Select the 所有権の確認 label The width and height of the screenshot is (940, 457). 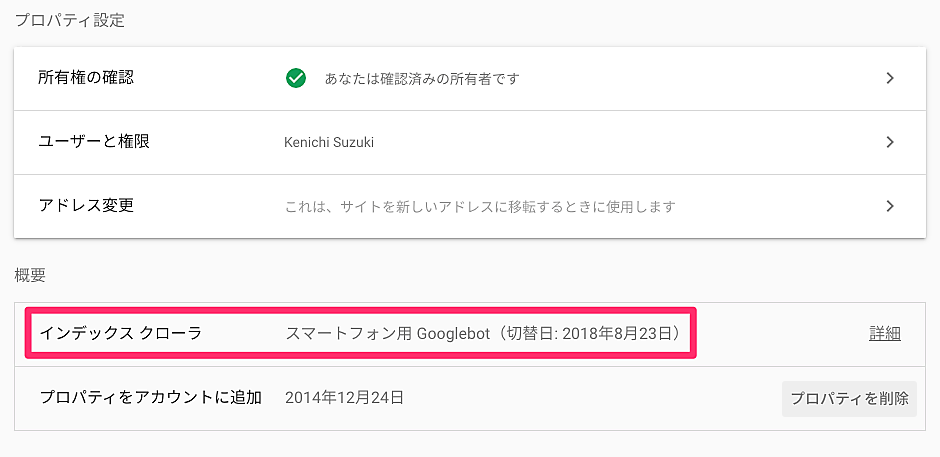tap(86, 78)
